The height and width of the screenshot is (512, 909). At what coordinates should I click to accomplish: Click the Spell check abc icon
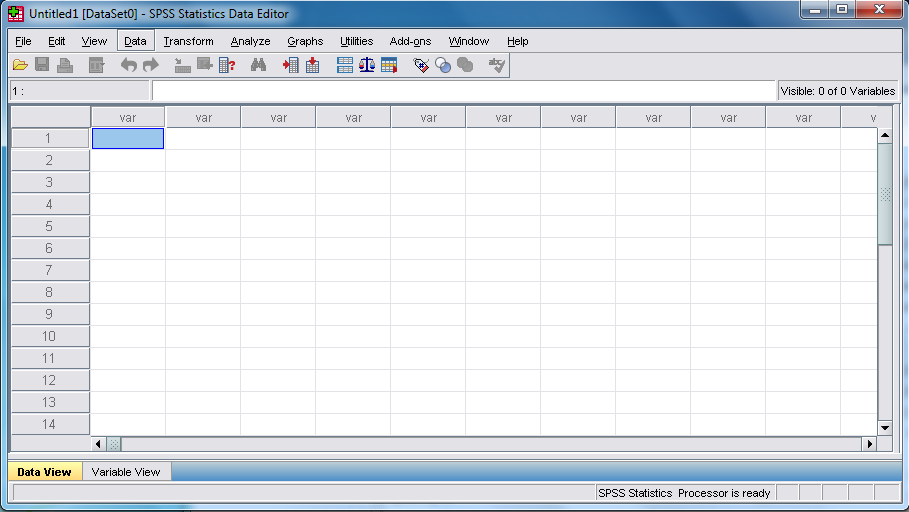(x=497, y=65)
